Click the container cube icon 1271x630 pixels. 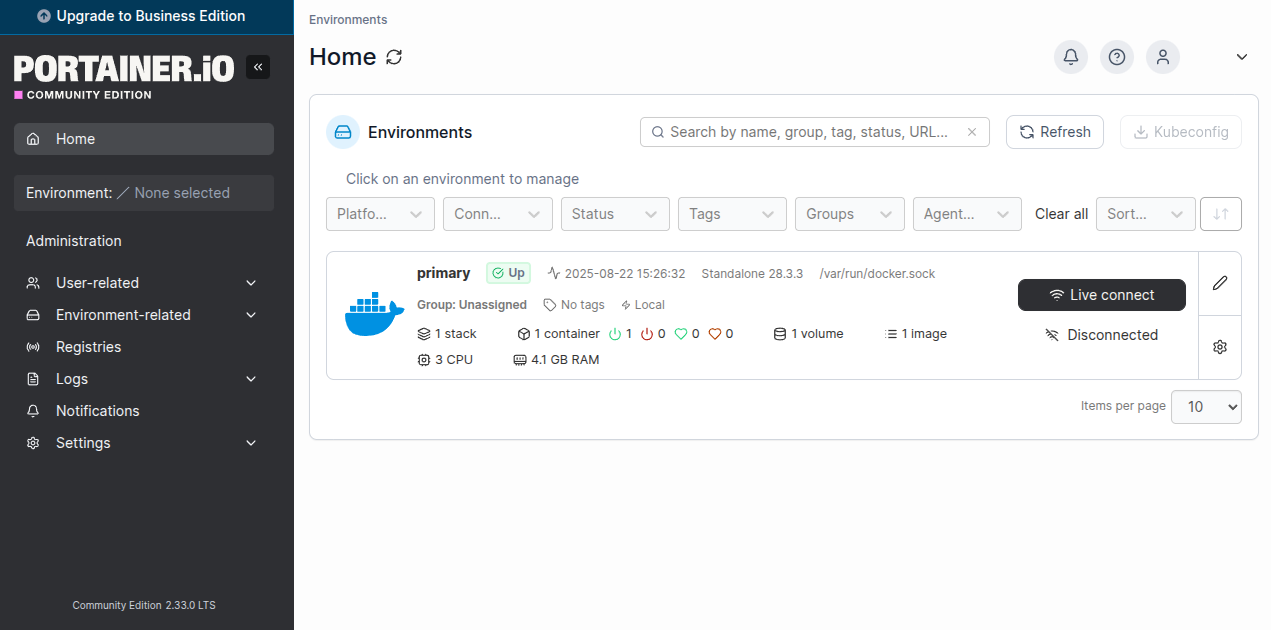click(x=523, y=334)
